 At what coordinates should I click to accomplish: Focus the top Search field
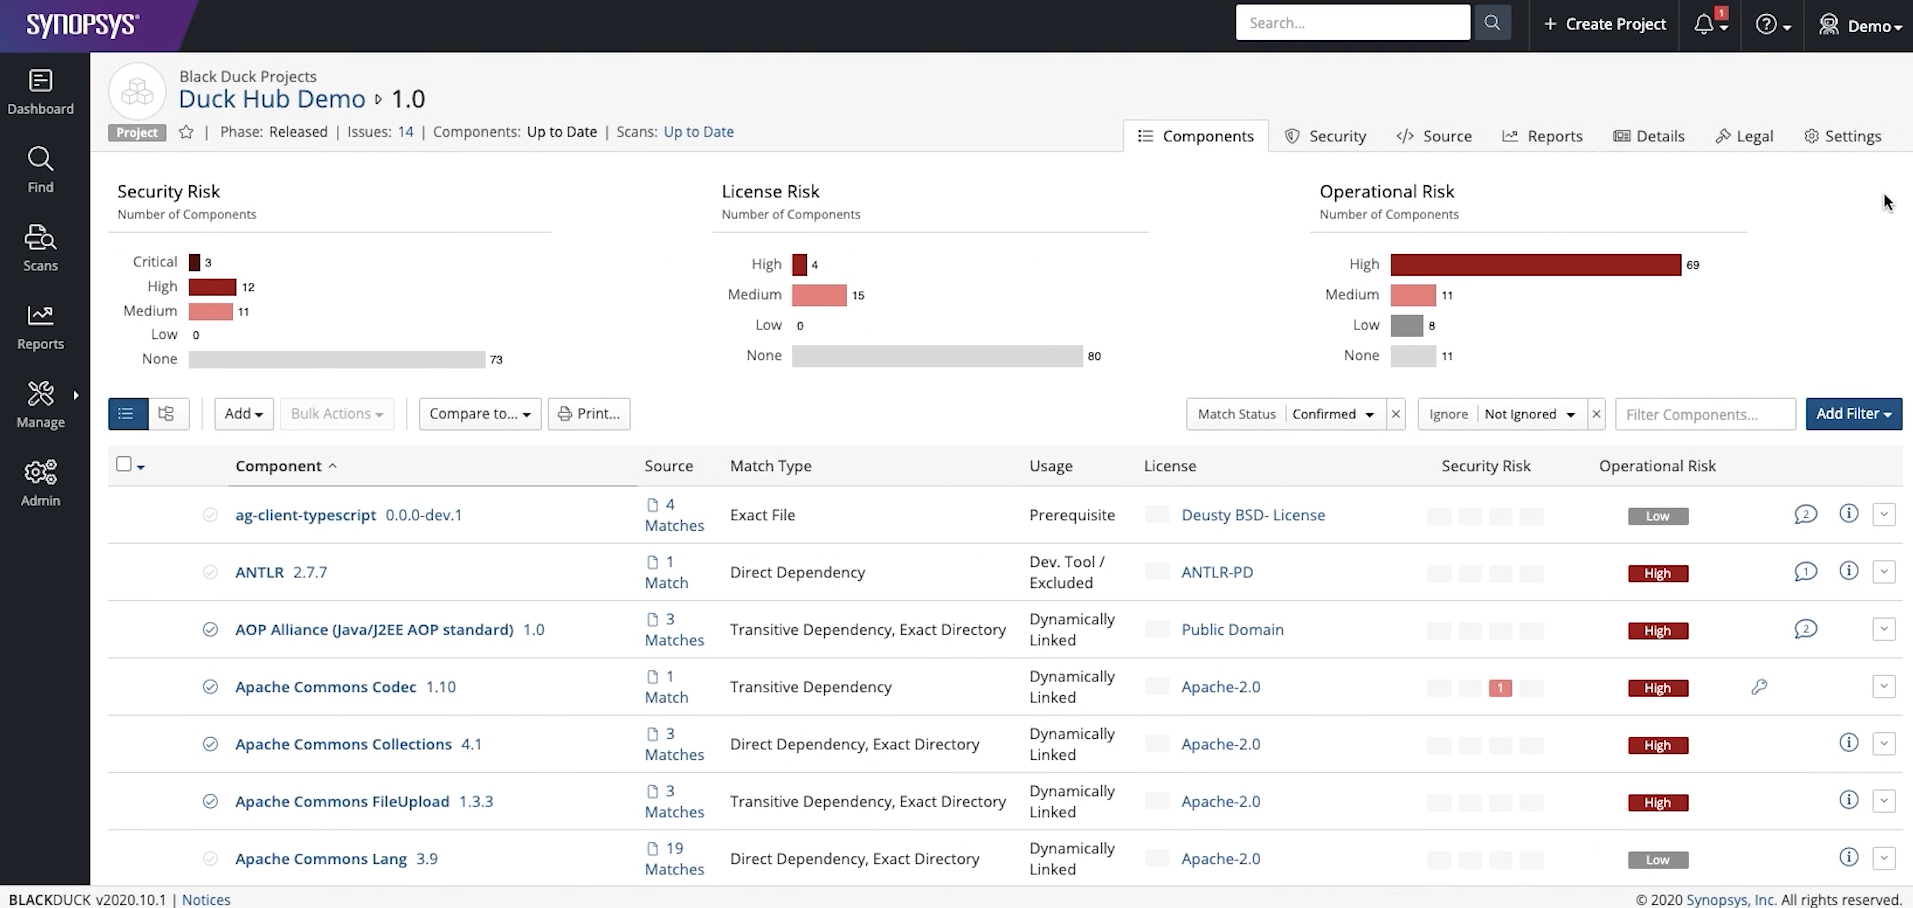click(1352, 23)
